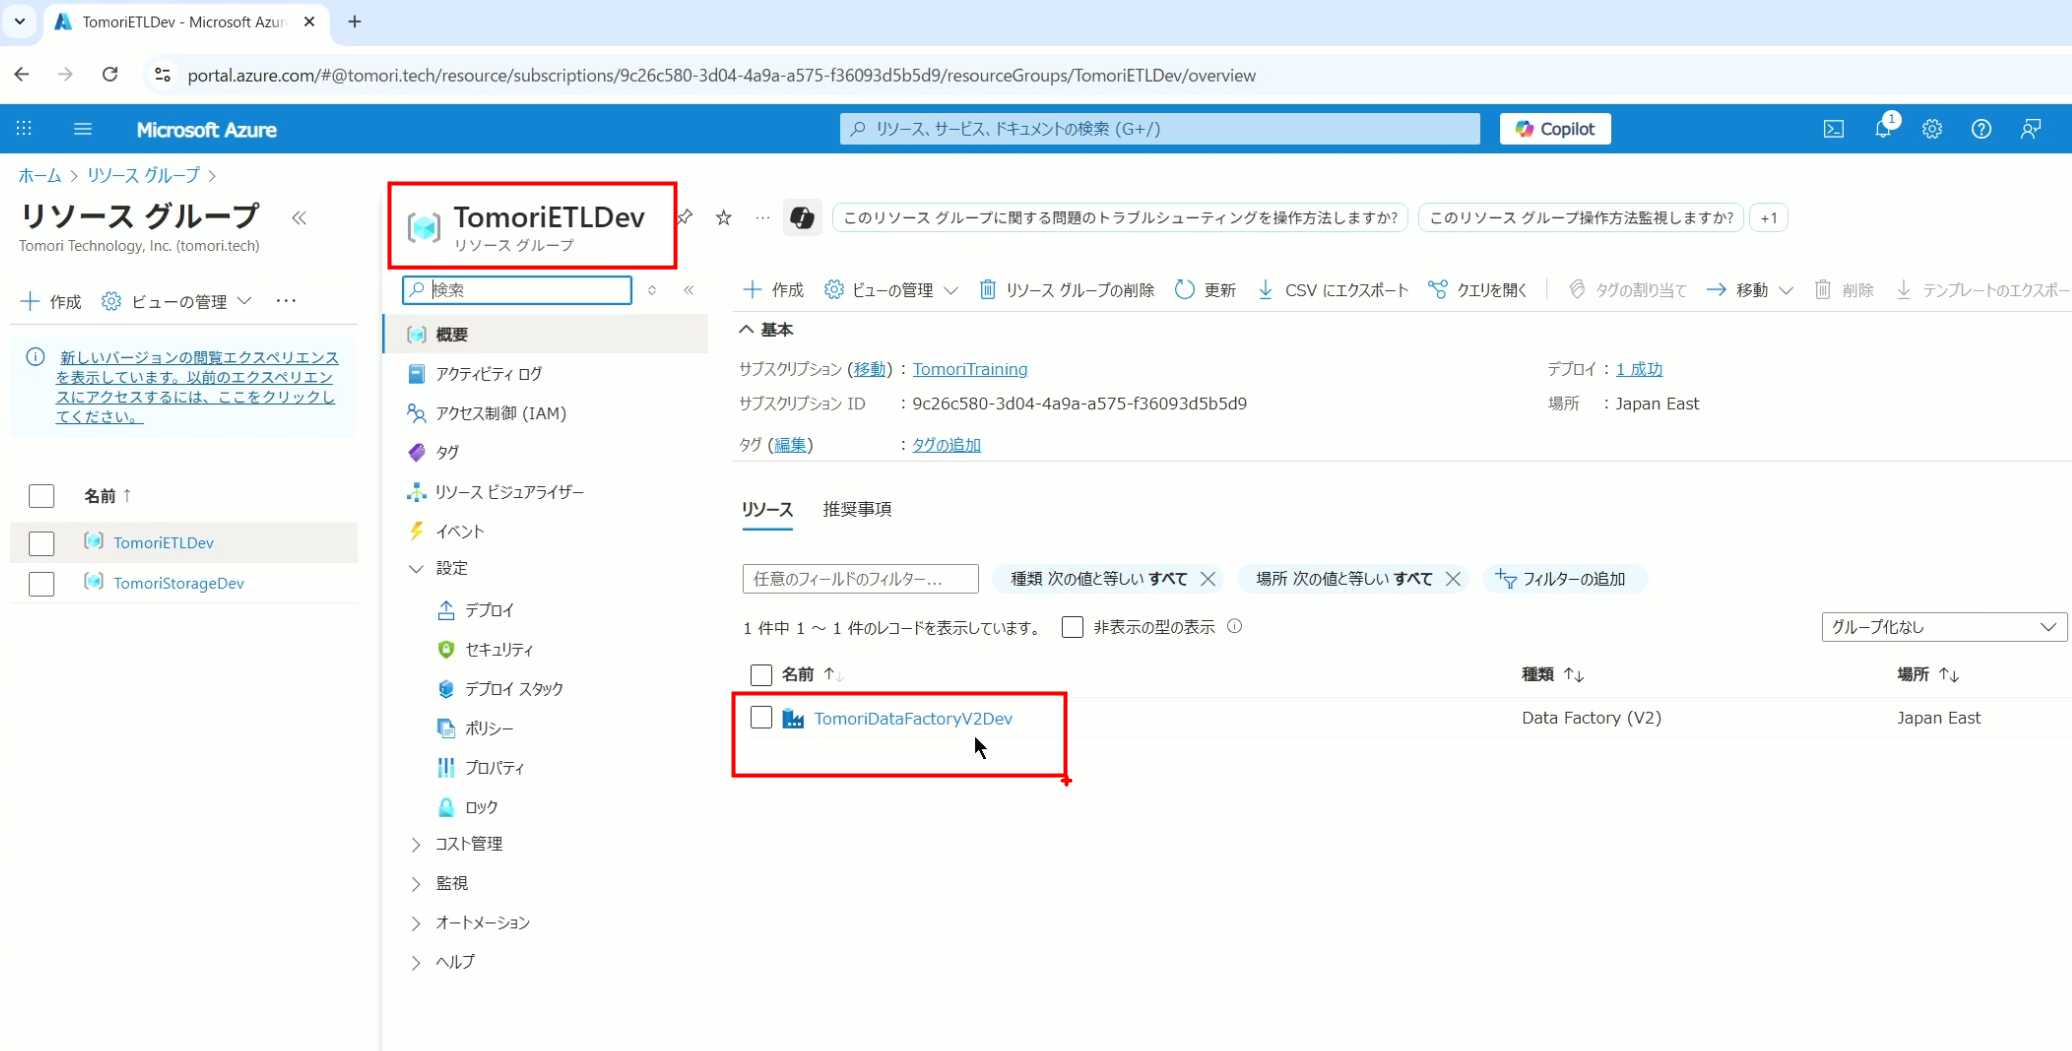2072x1051 pixels.
Task: Open the feedback icon in header
Action: [2030, 129]
